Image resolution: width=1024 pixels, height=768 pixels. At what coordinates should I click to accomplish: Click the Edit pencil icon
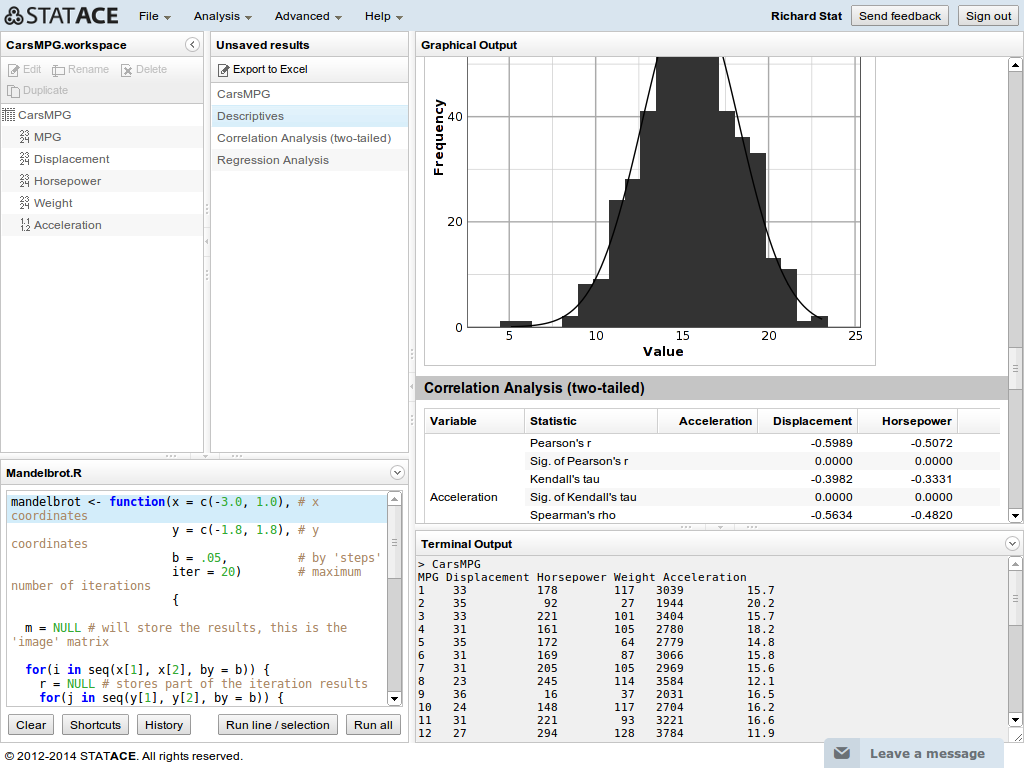(14, 70)
